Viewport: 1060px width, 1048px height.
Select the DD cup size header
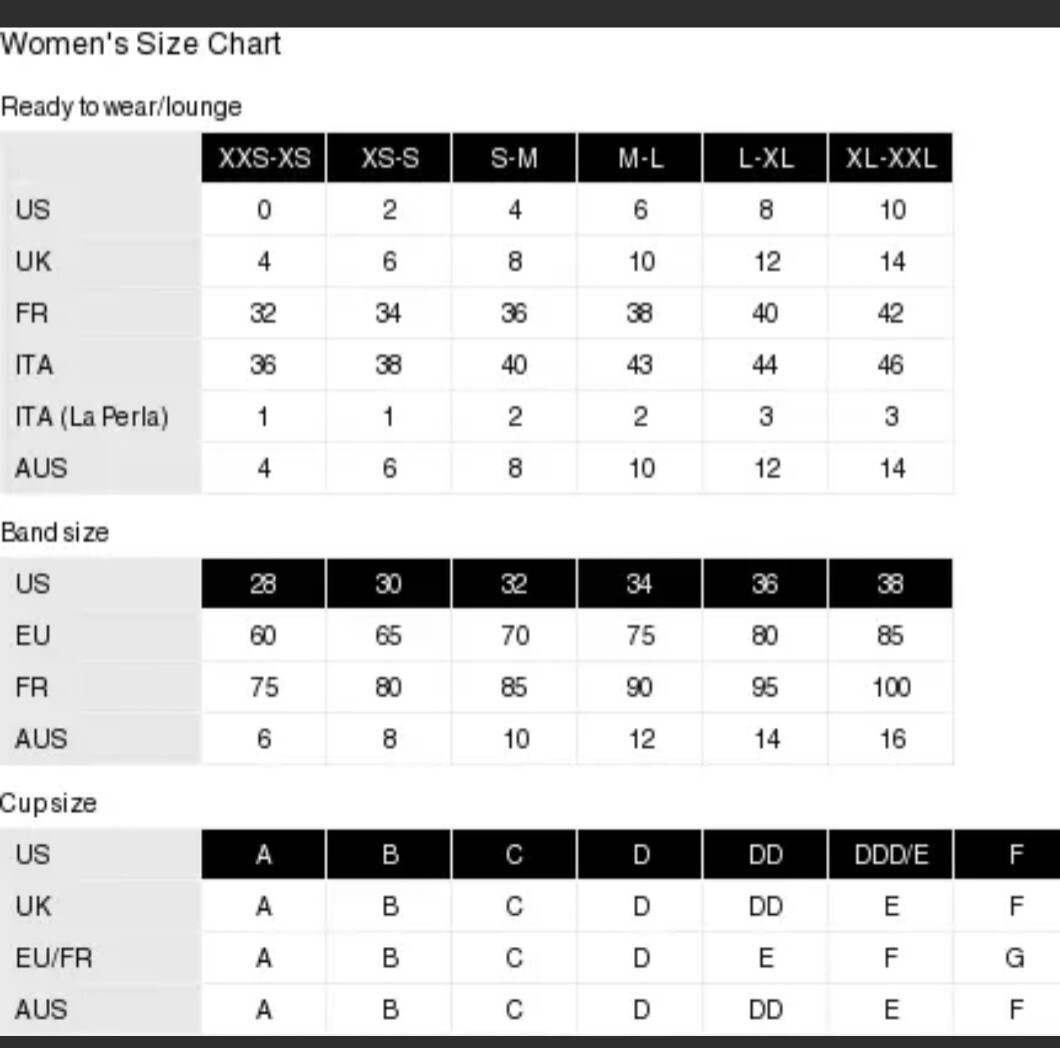(765, 855)
